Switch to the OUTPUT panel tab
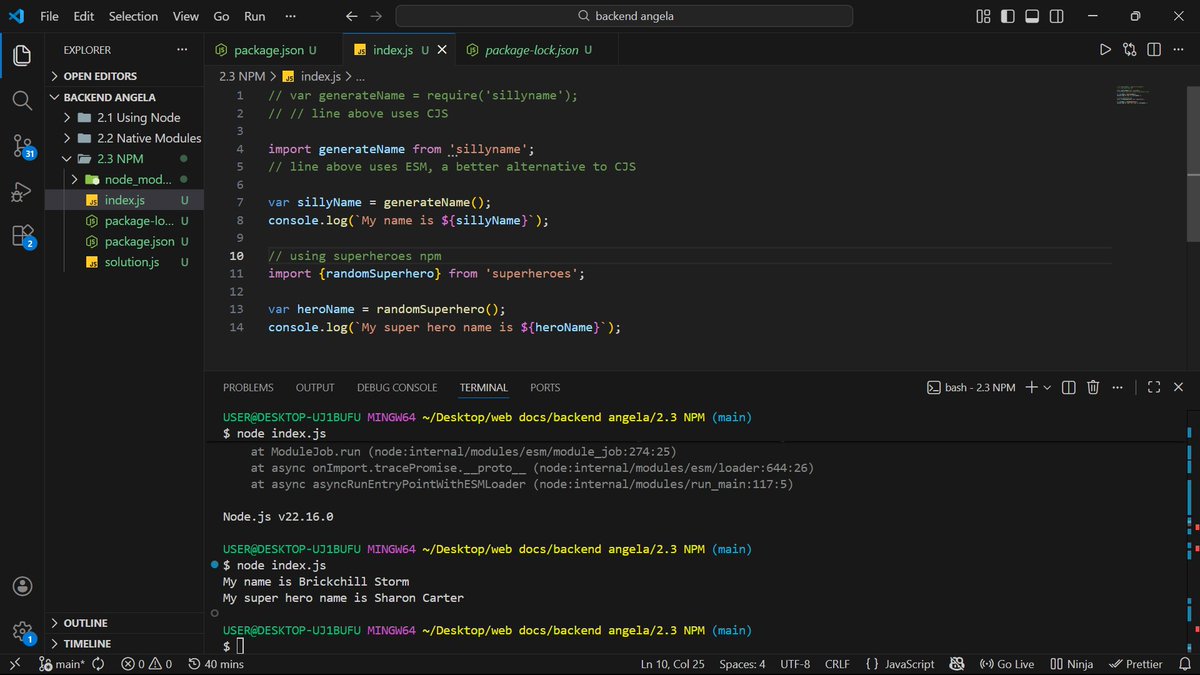This screenshot has height=675, width=1200. 315,387
